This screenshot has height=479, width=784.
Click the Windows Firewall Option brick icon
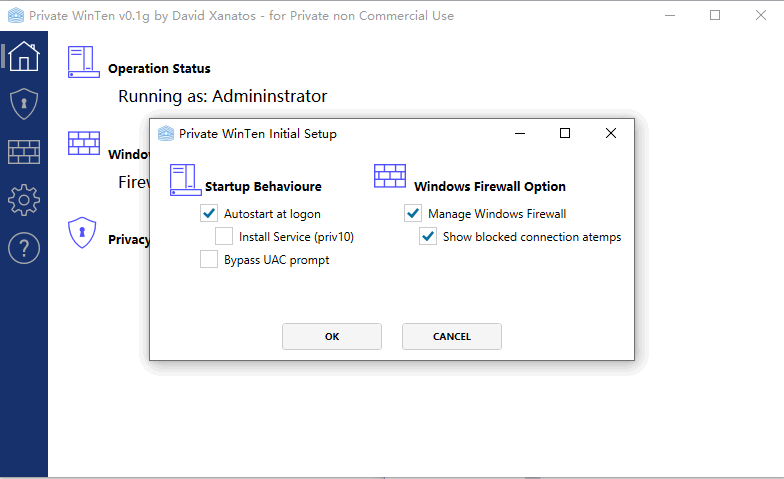click(x=390, y=177)
